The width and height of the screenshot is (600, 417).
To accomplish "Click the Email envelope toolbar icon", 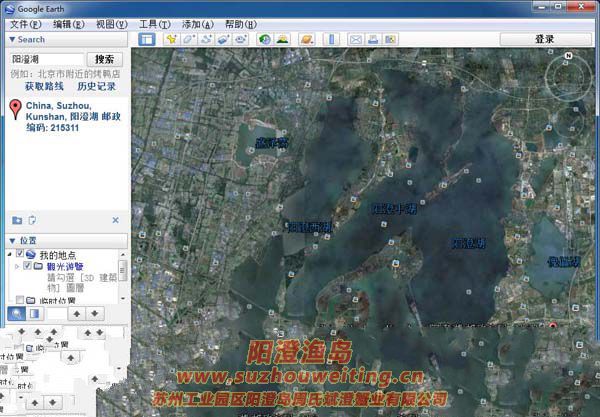I will pyautogui.click(x=355, y=39).
